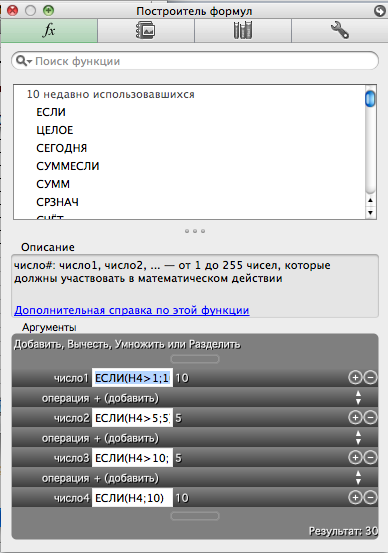Click the title bar collapse icon
Viewport: 388px width, 553px height.
[380, 11]
